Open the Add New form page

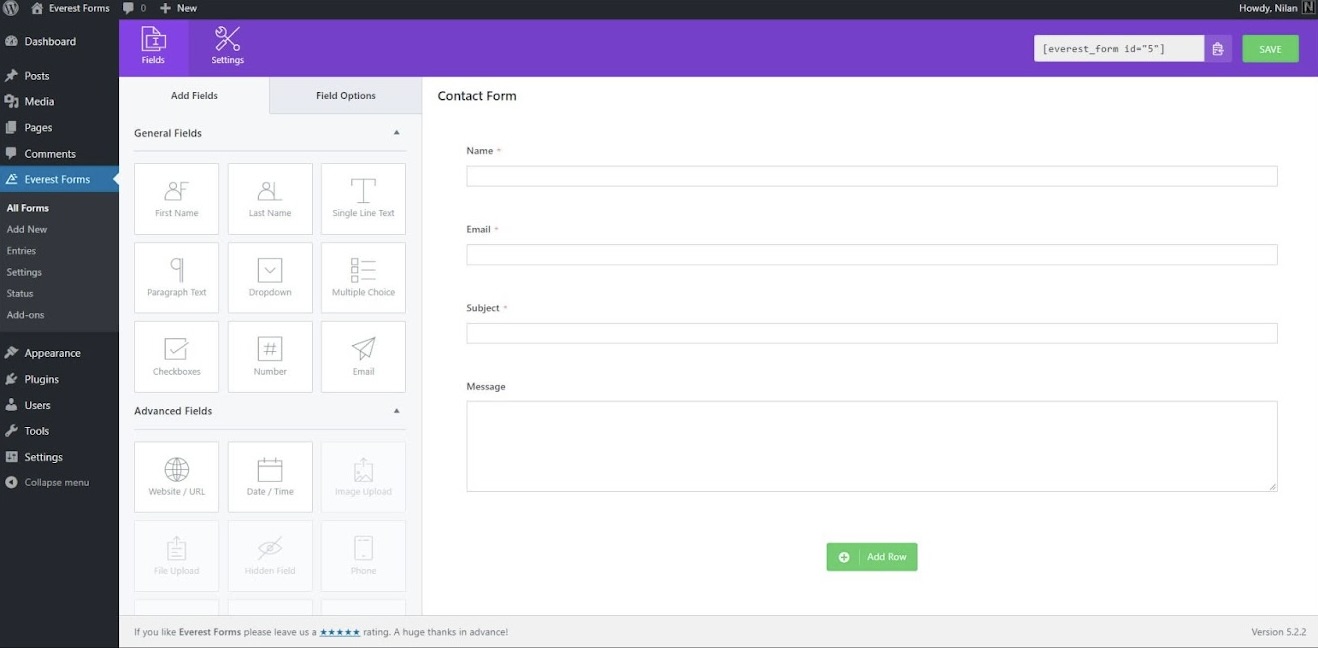pyautogui.click(x=27, y=228)
